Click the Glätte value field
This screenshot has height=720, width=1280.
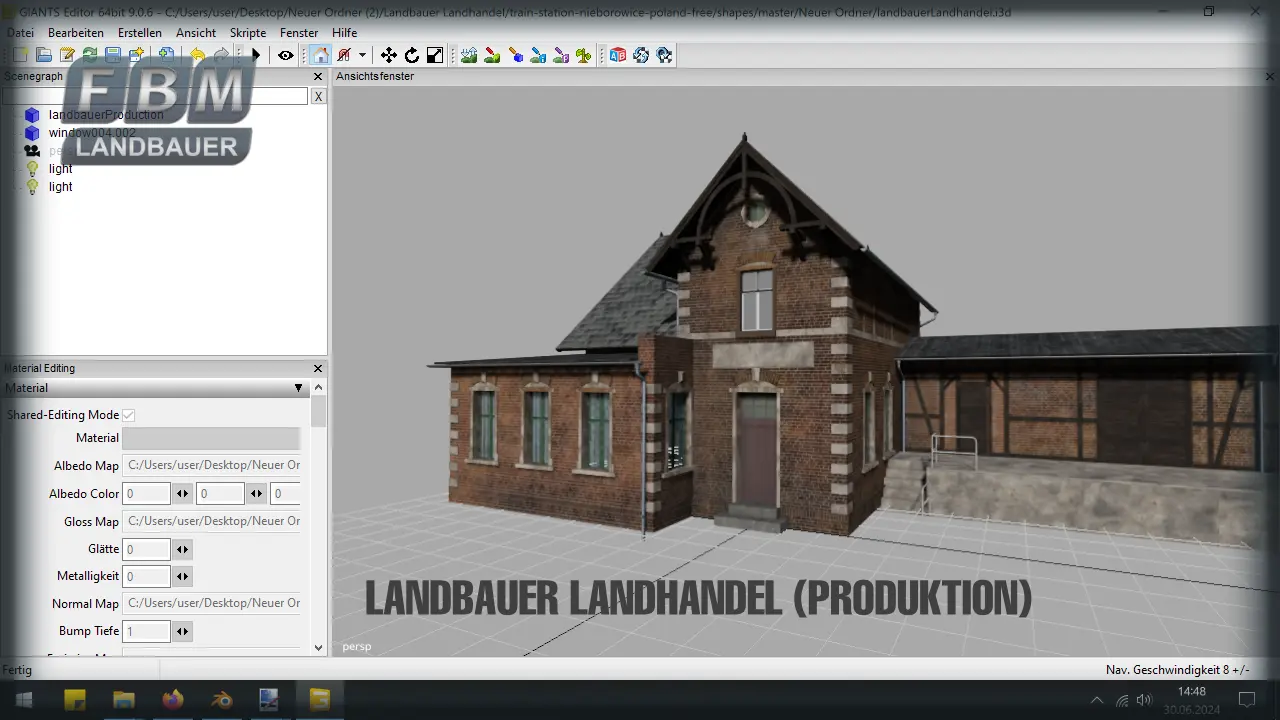click(146, 549)
